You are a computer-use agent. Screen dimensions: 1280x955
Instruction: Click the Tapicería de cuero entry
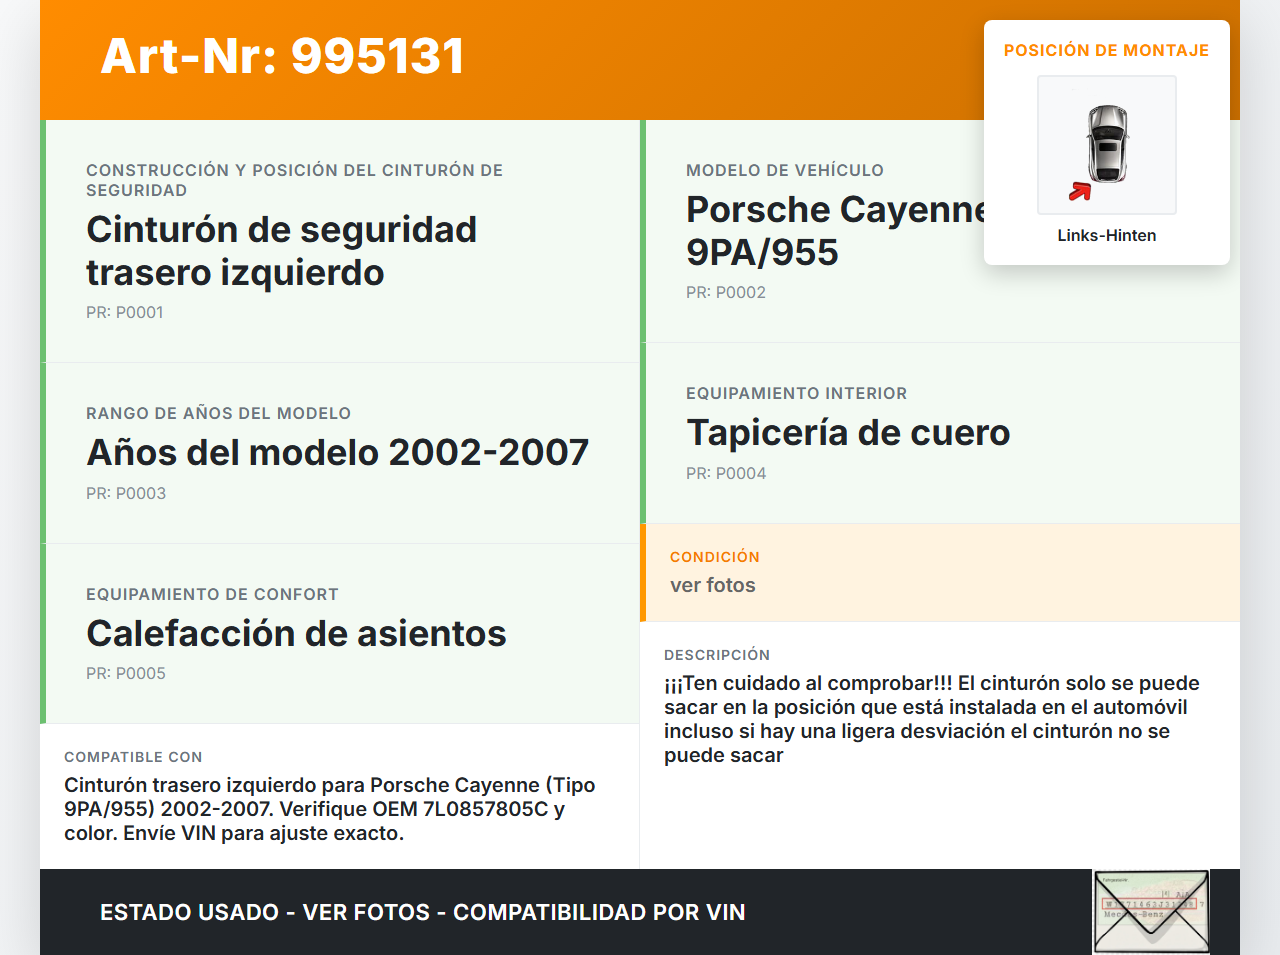click(848, 432)
